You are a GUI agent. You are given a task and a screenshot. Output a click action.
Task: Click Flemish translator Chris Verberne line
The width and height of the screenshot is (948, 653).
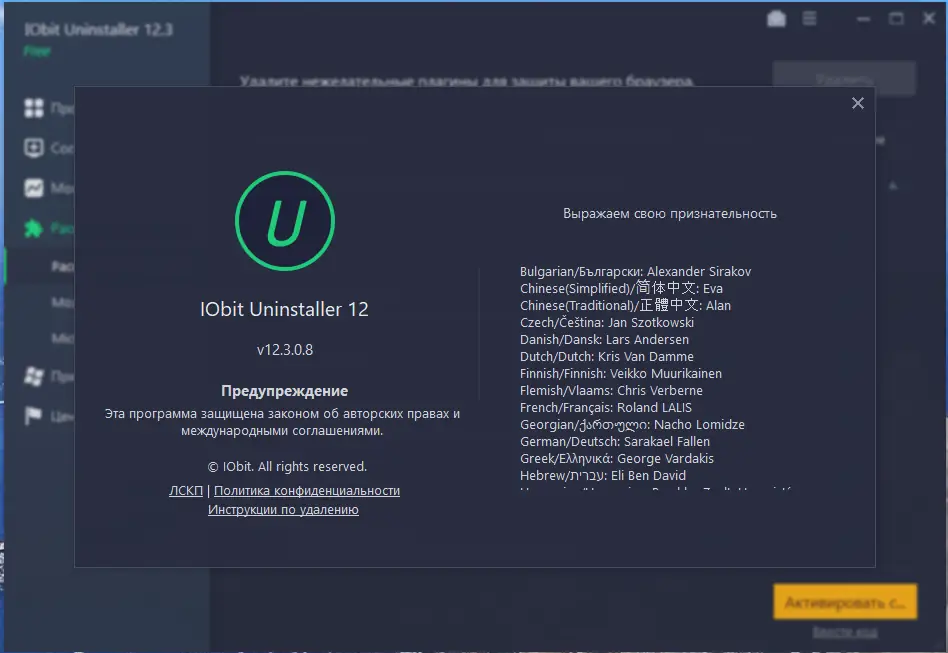[611, 390]
